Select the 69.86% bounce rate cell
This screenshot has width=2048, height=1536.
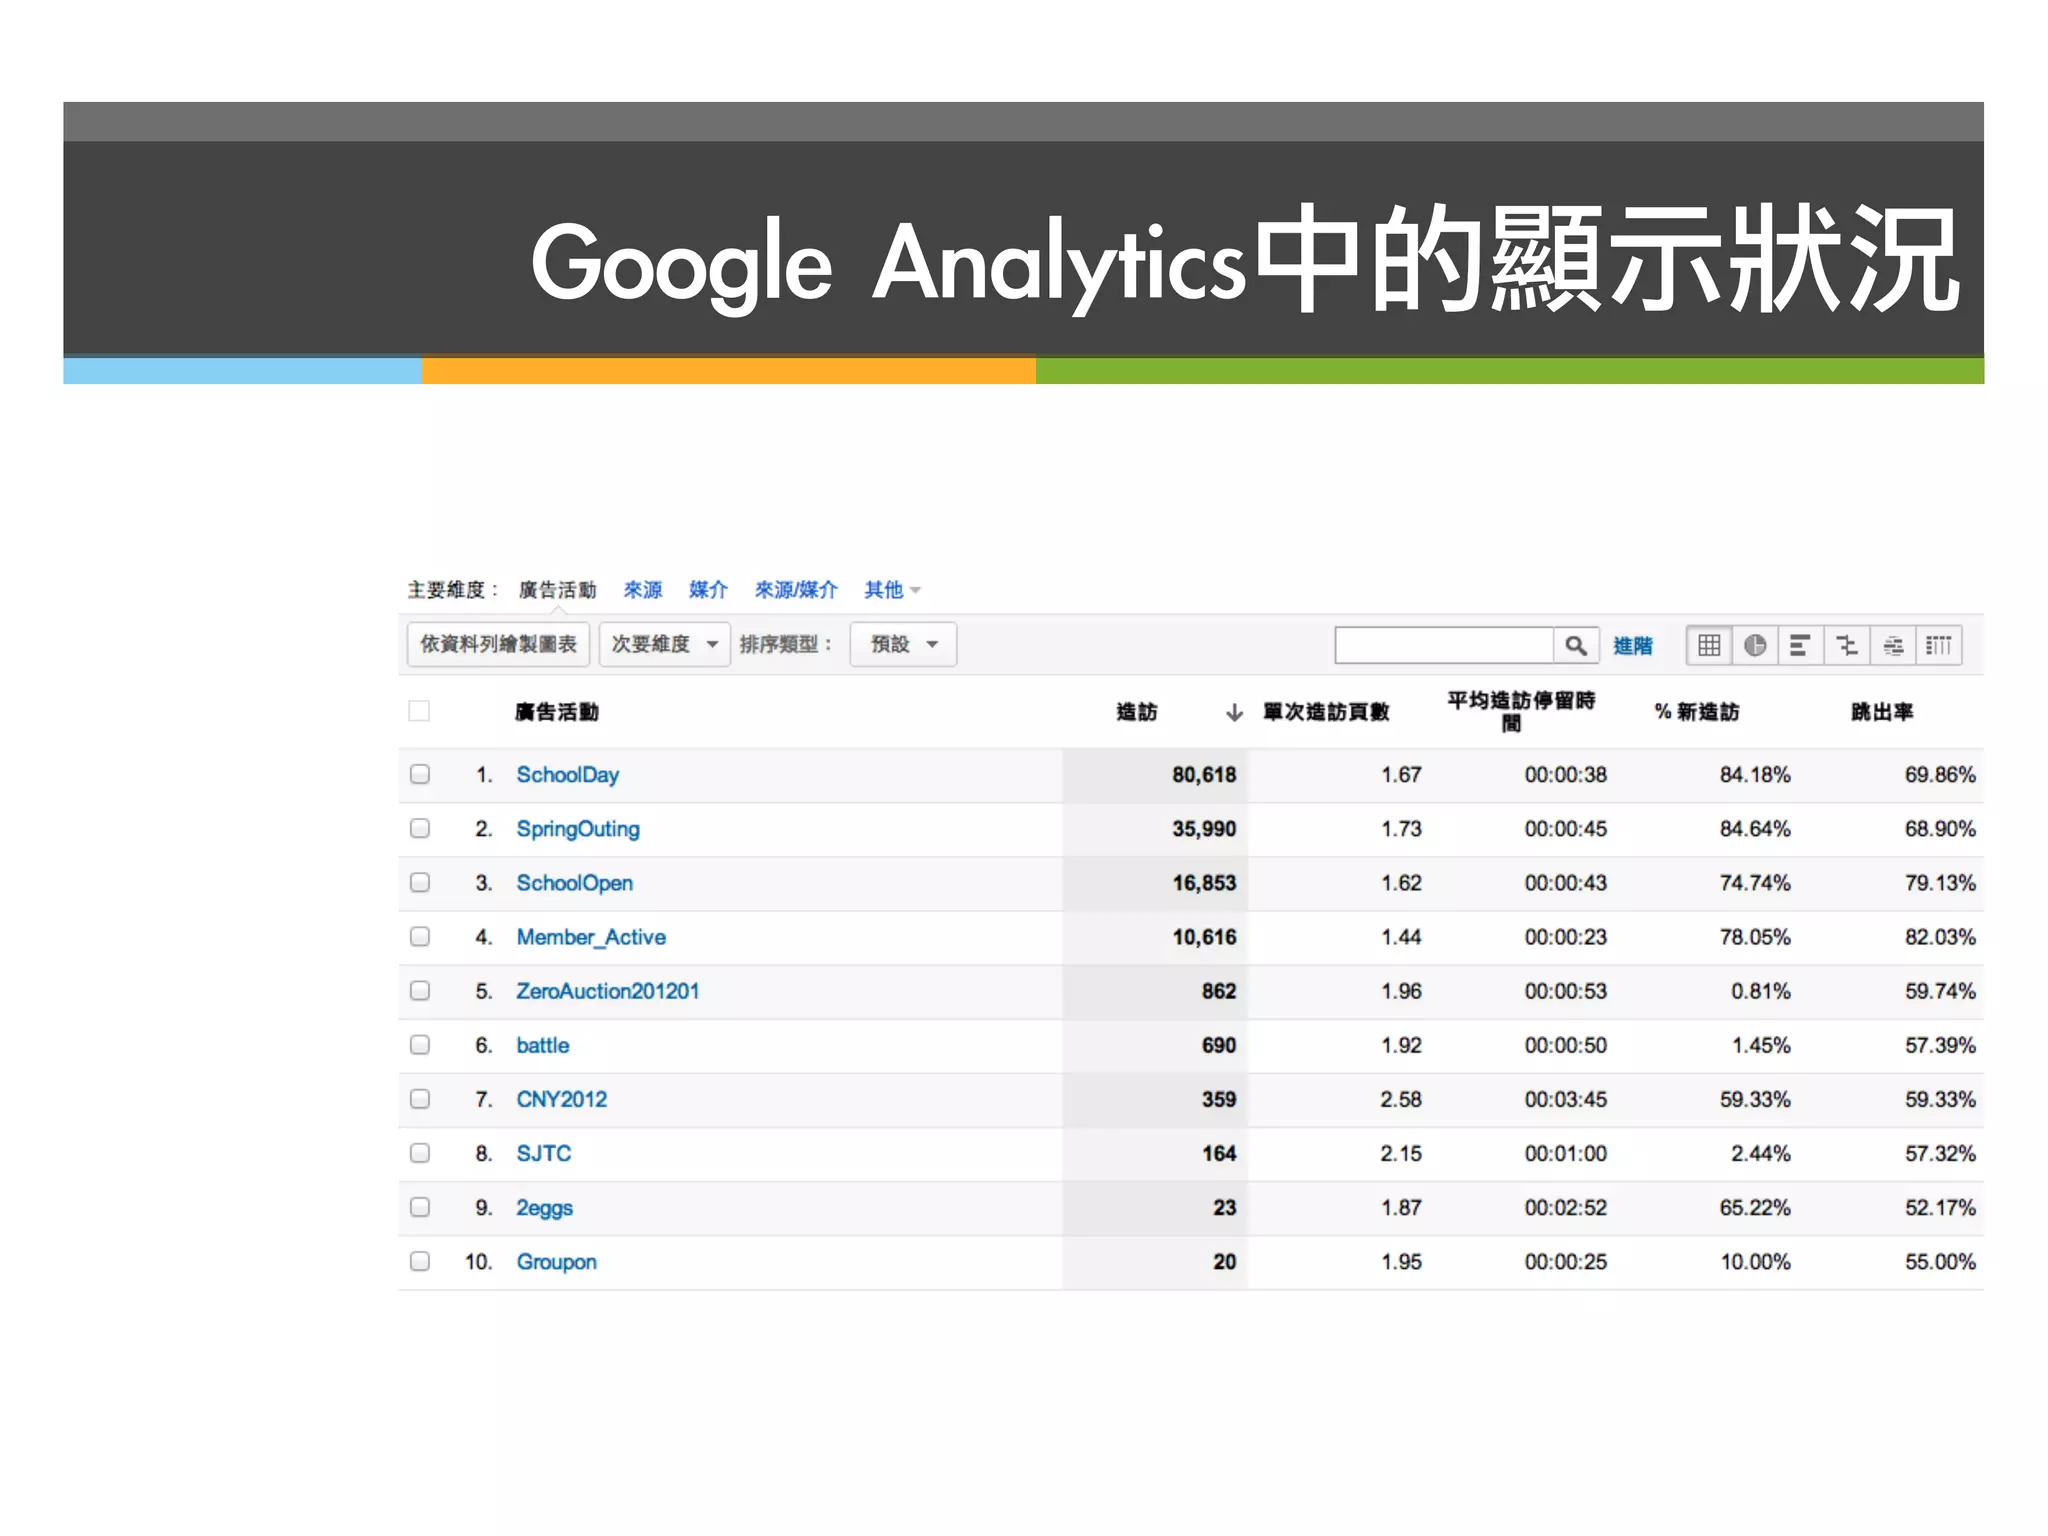coord(1940,775)
